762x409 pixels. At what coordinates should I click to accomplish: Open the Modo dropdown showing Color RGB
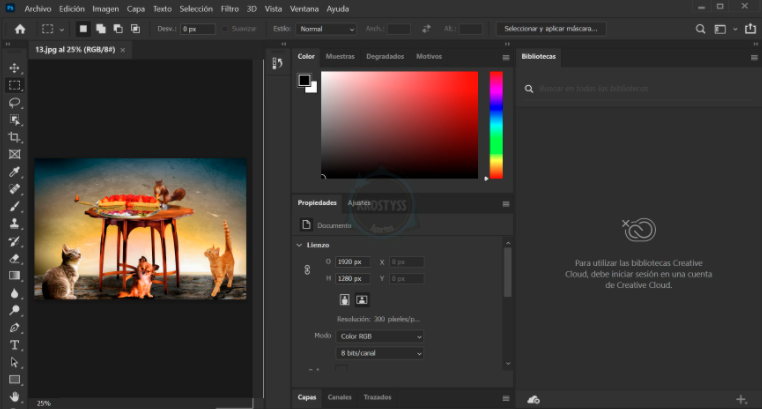[x=380, y=336]
